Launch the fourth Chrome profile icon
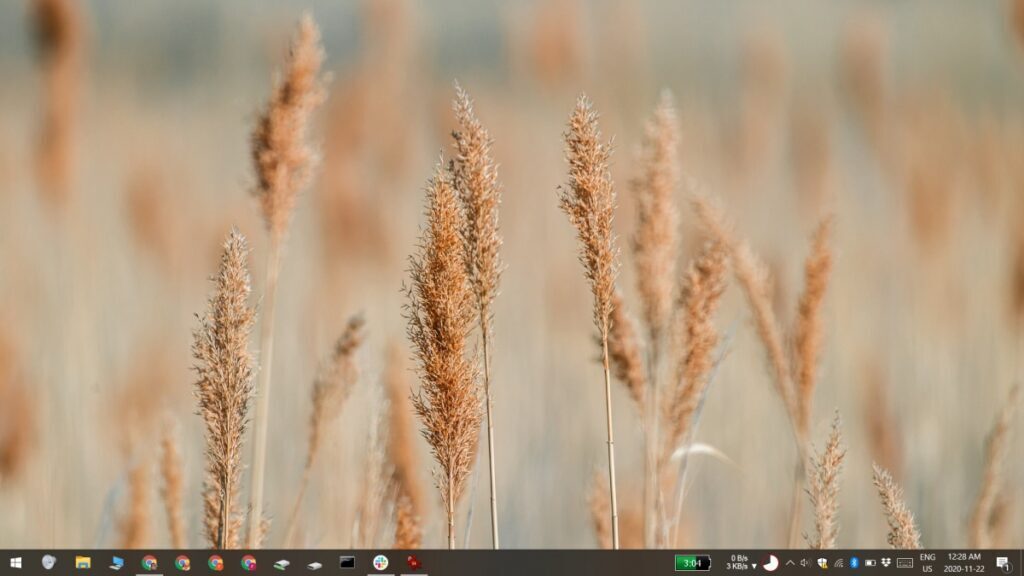This screenshot has height=576, width=1024. (247, 563)
